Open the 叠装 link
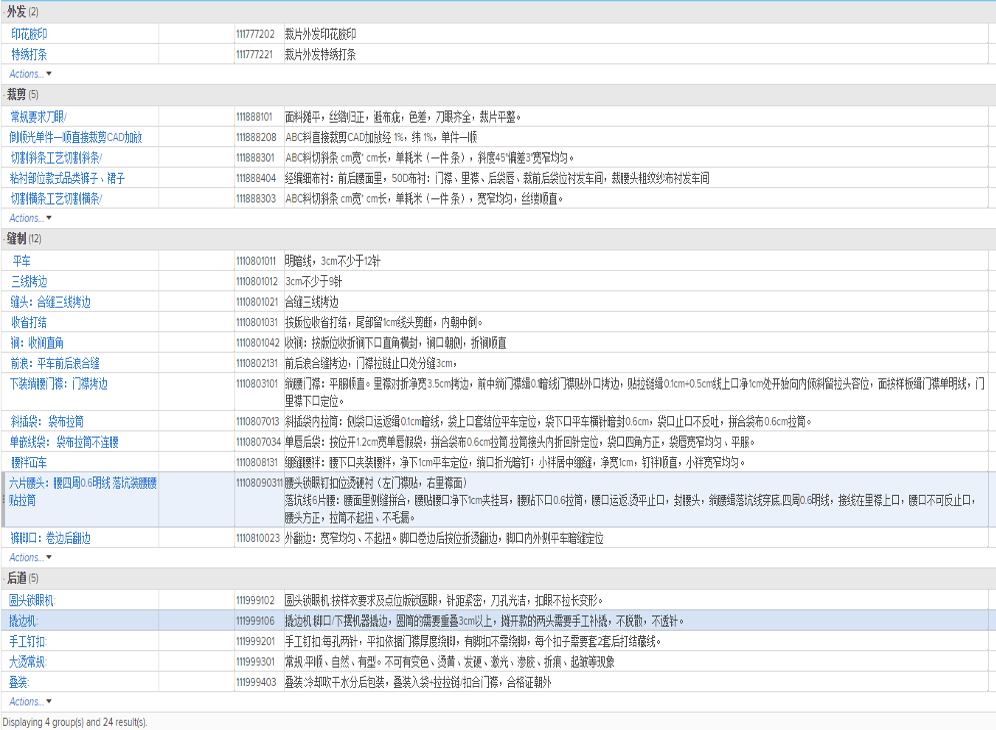 [19, 682]
